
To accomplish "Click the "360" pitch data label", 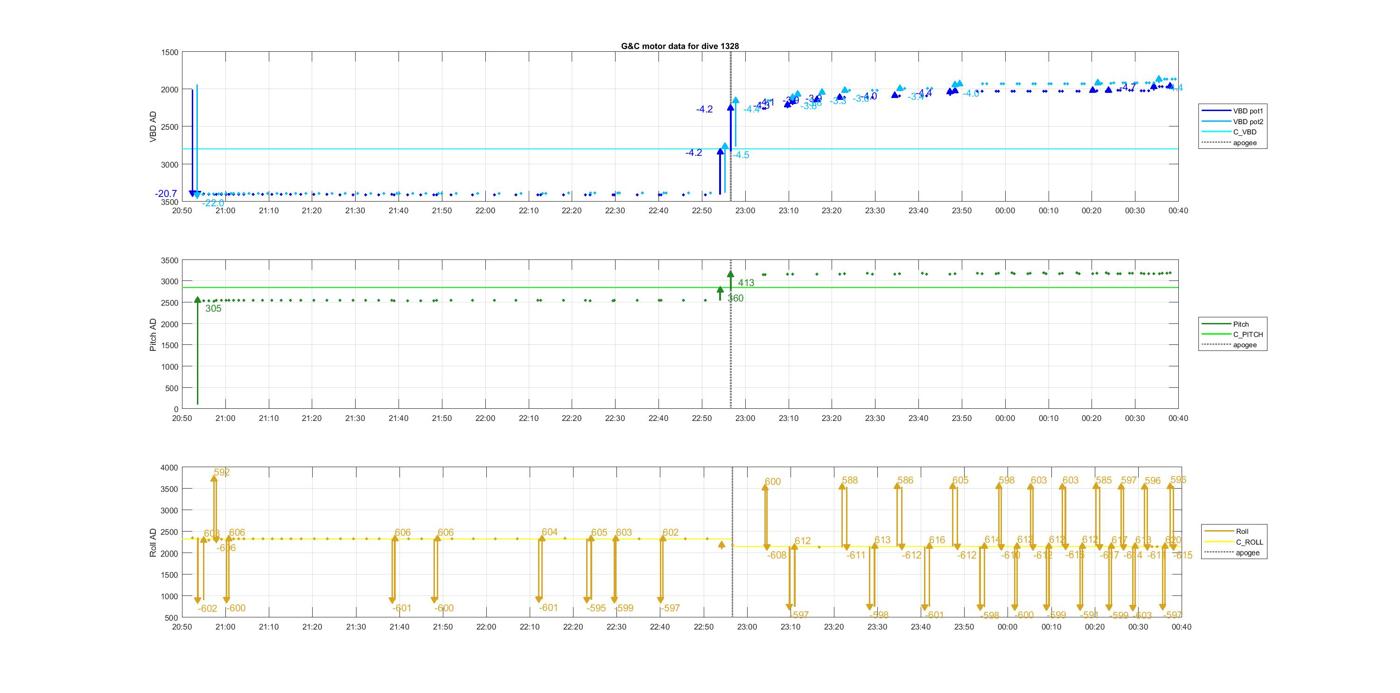I will point(735,298).
